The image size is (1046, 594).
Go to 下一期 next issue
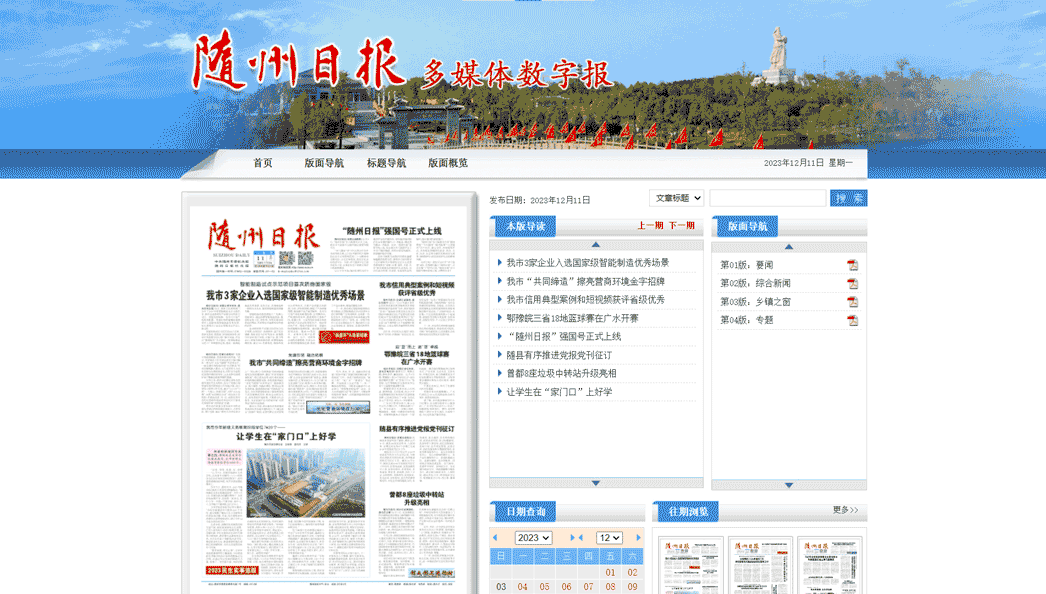(x=681, y=226)
